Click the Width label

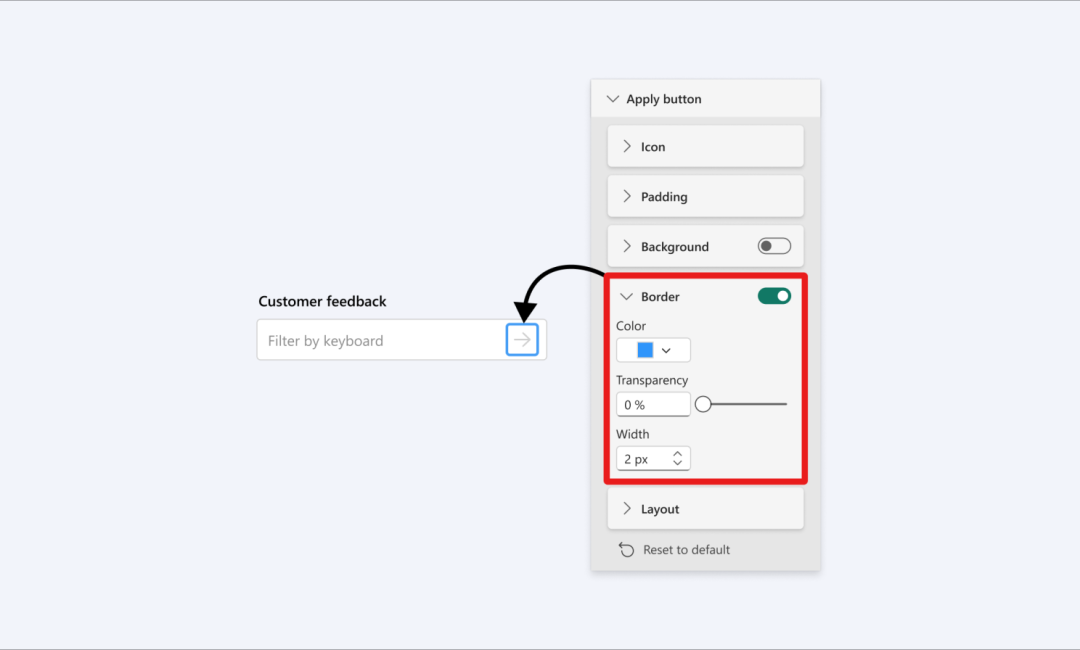click(x=632, y=434)
